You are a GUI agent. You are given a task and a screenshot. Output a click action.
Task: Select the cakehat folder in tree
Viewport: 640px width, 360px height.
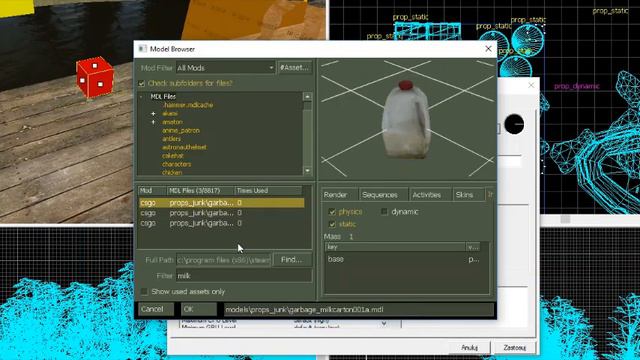(173, 156)
